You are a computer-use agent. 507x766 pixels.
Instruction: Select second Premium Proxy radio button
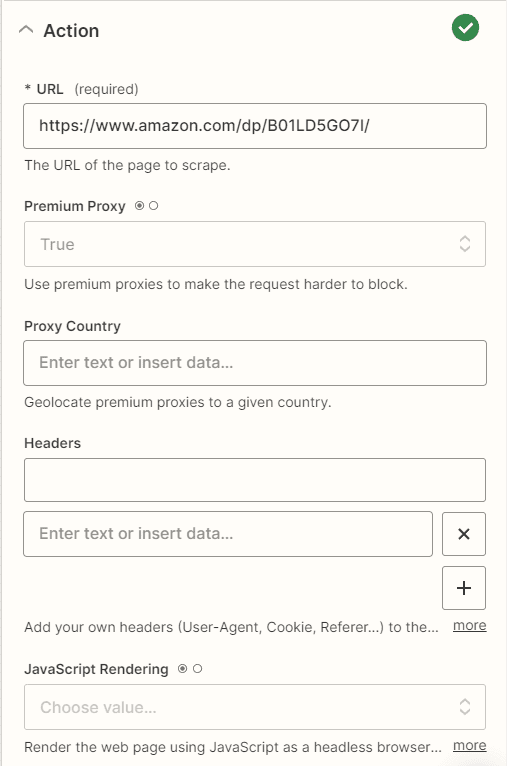[x=153, y=206]
